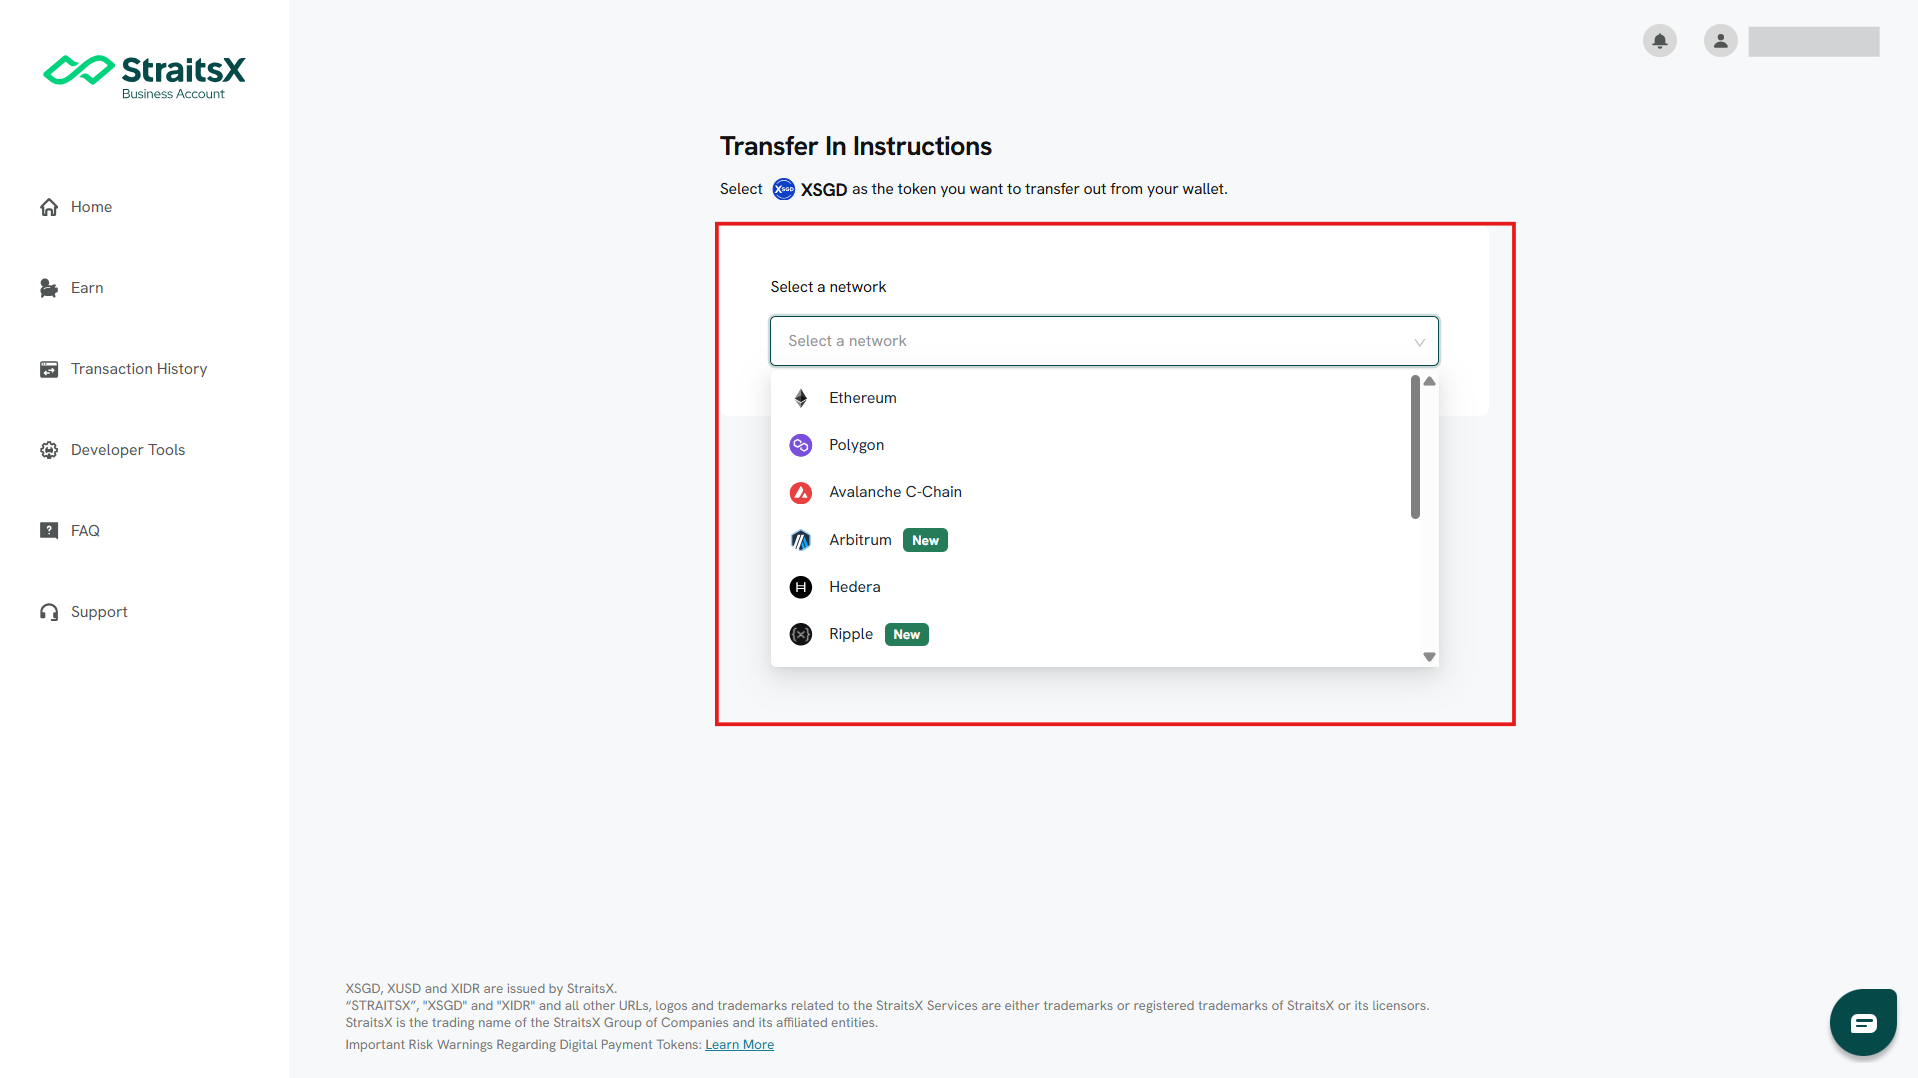Click the Developer Tools gear icon
The height and width of the screenshot is (1078, 1918).
[49, 450]
